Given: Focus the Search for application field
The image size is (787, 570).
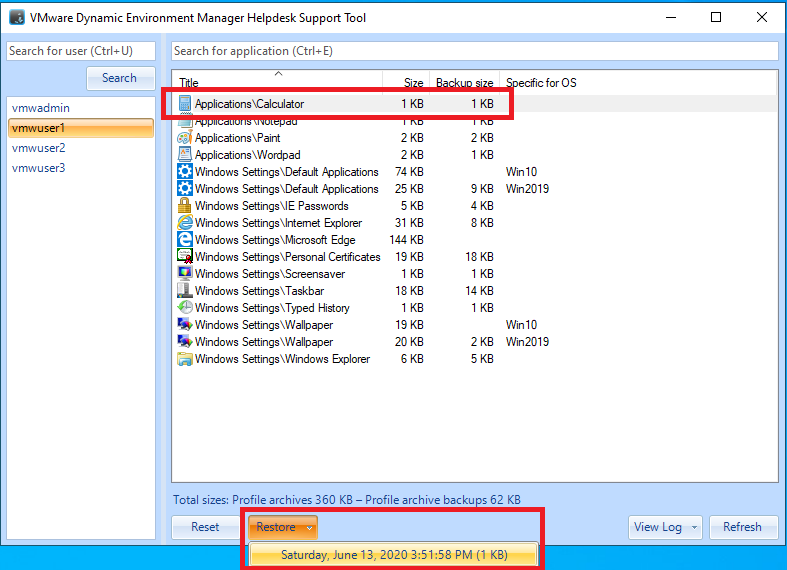Looking at the screenshot, I should tap(474, 51).
